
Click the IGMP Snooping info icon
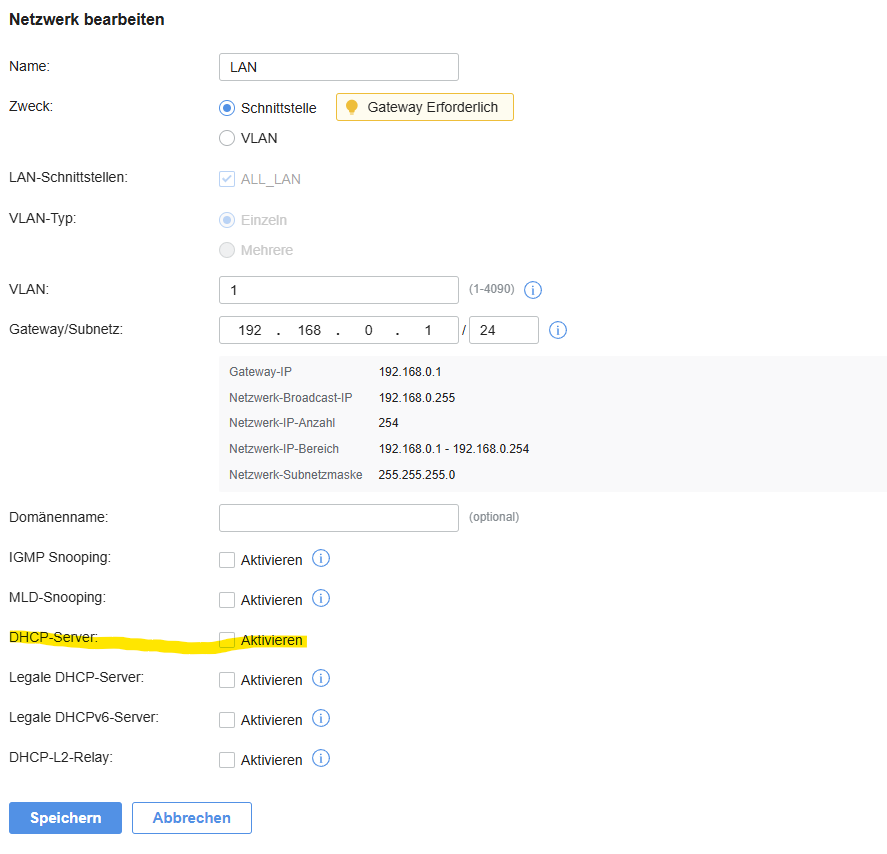tap(321, 559)
